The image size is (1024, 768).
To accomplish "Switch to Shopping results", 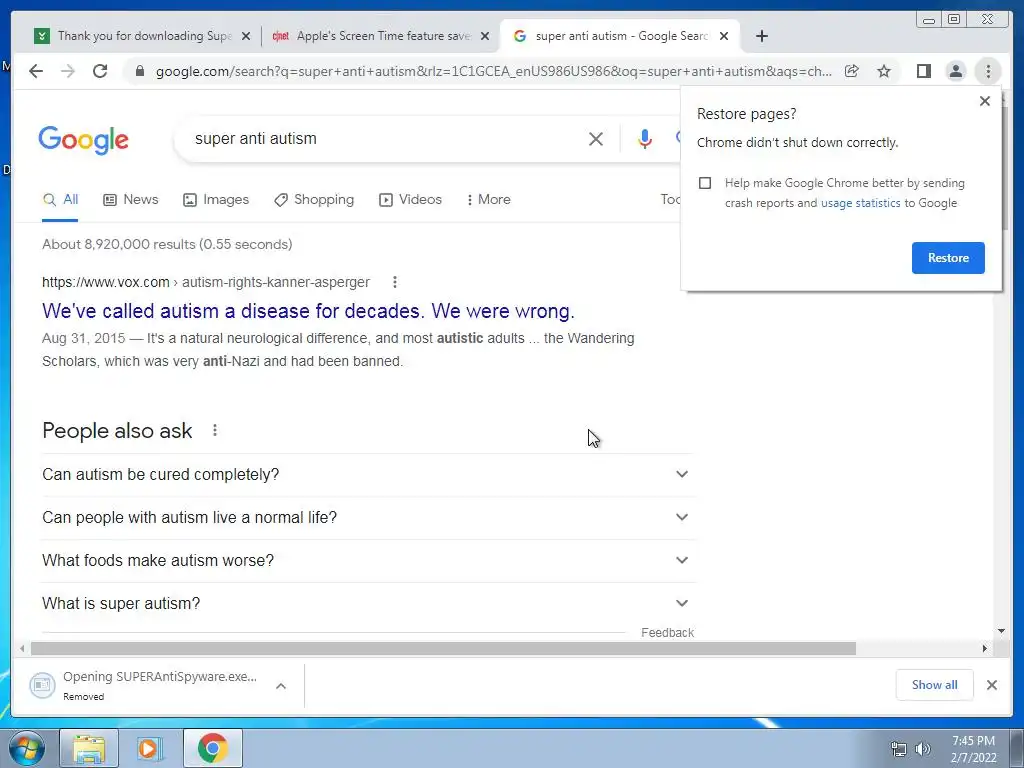I will click(314, 200).
